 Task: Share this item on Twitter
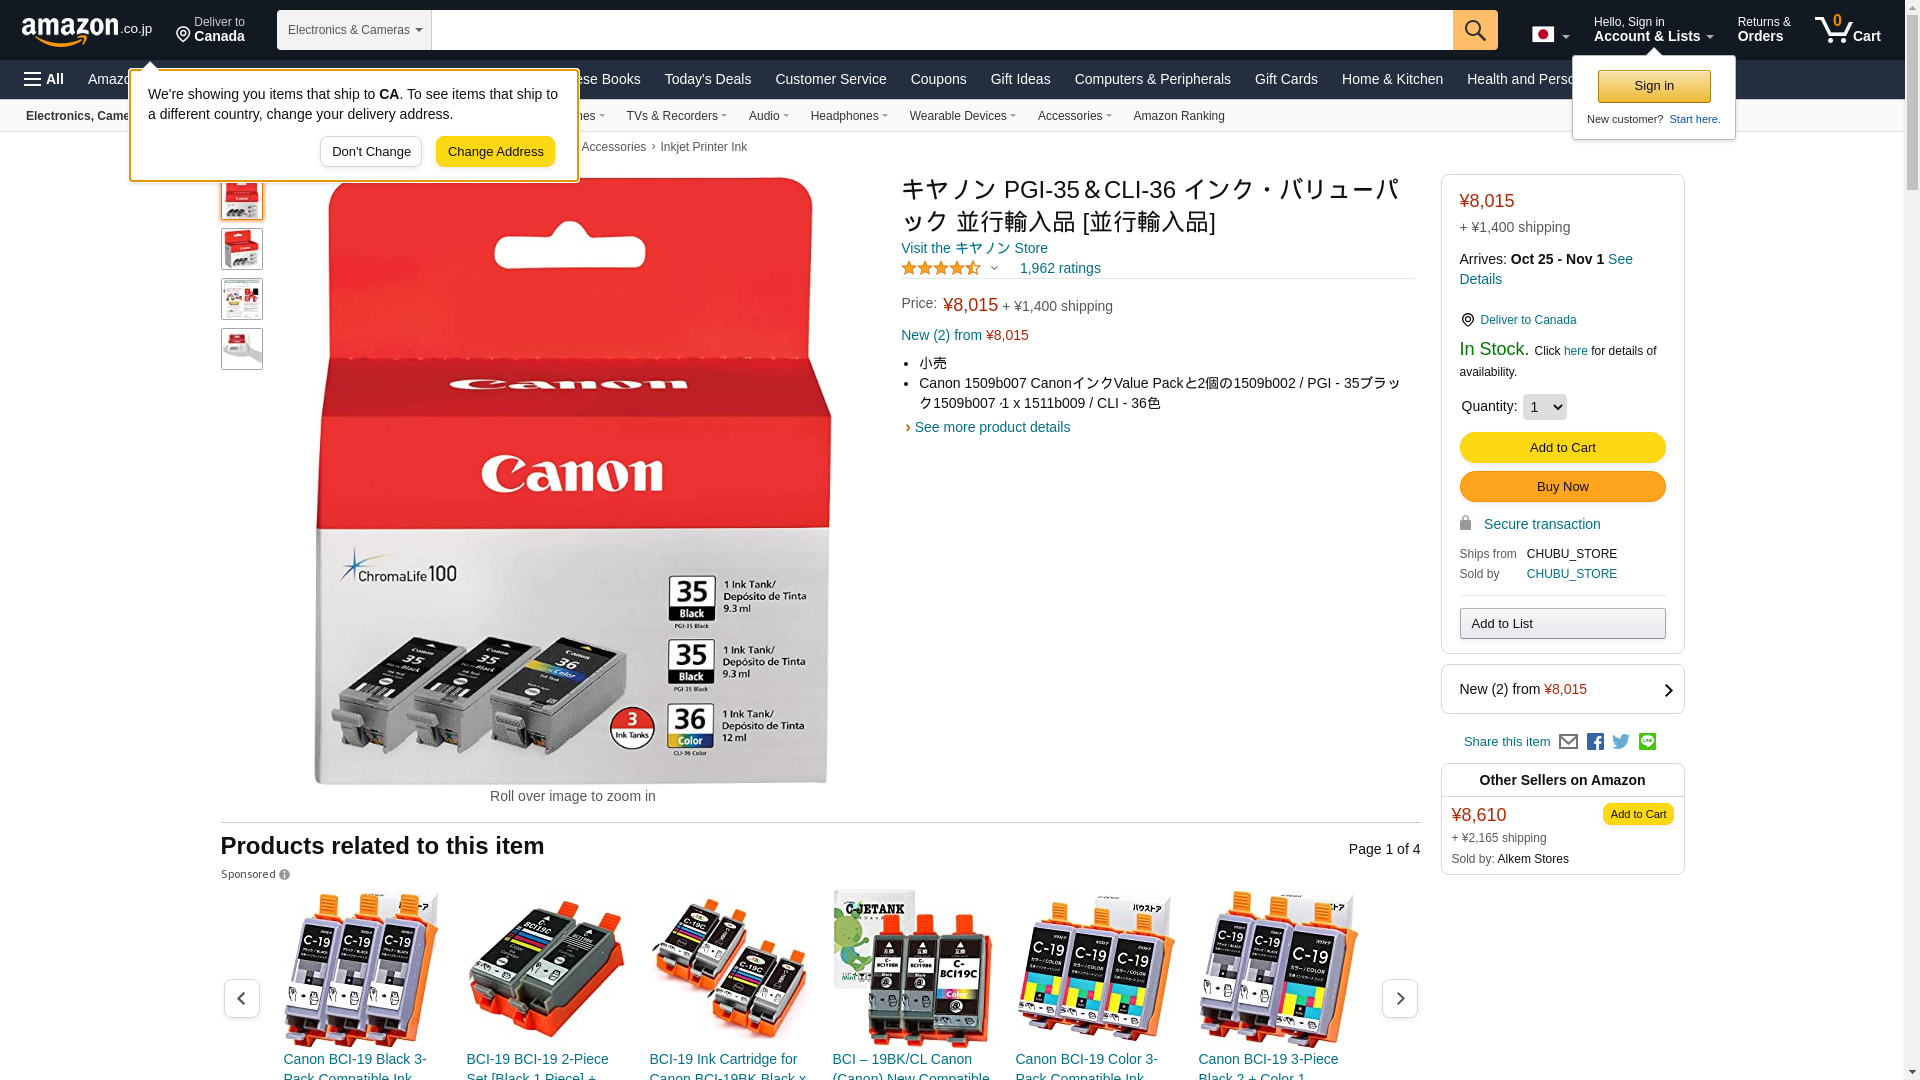(1621, 742)
